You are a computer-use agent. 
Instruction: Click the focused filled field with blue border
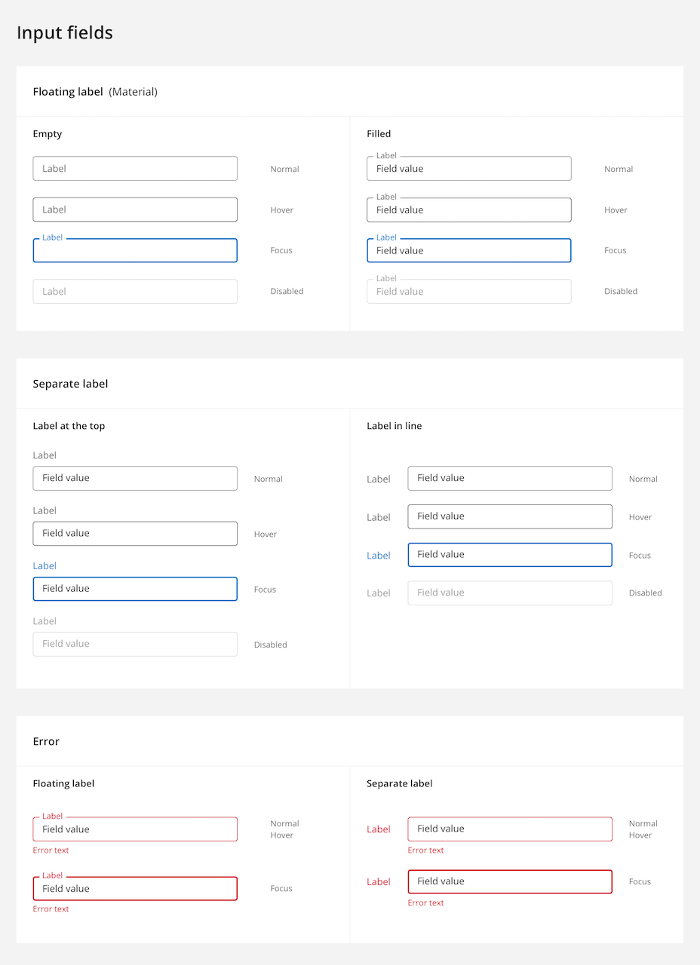[x=468, y=250]
